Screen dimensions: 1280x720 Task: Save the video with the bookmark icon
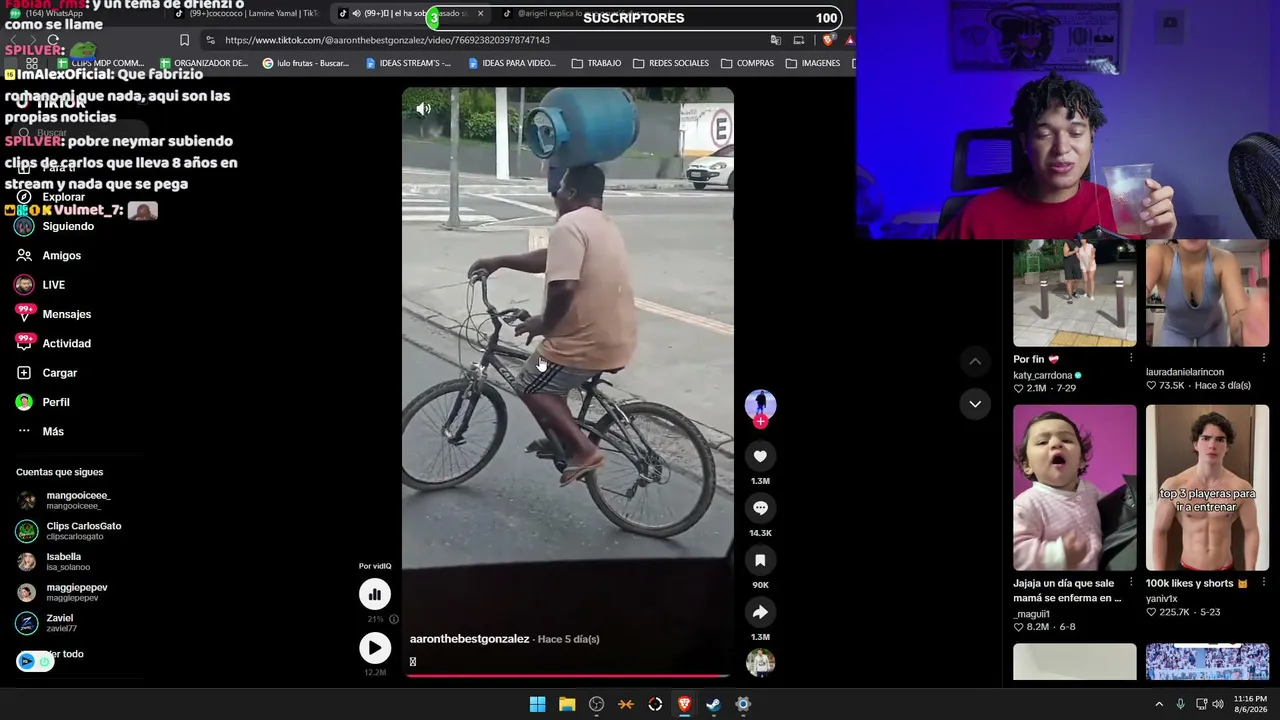click(760, 560)
